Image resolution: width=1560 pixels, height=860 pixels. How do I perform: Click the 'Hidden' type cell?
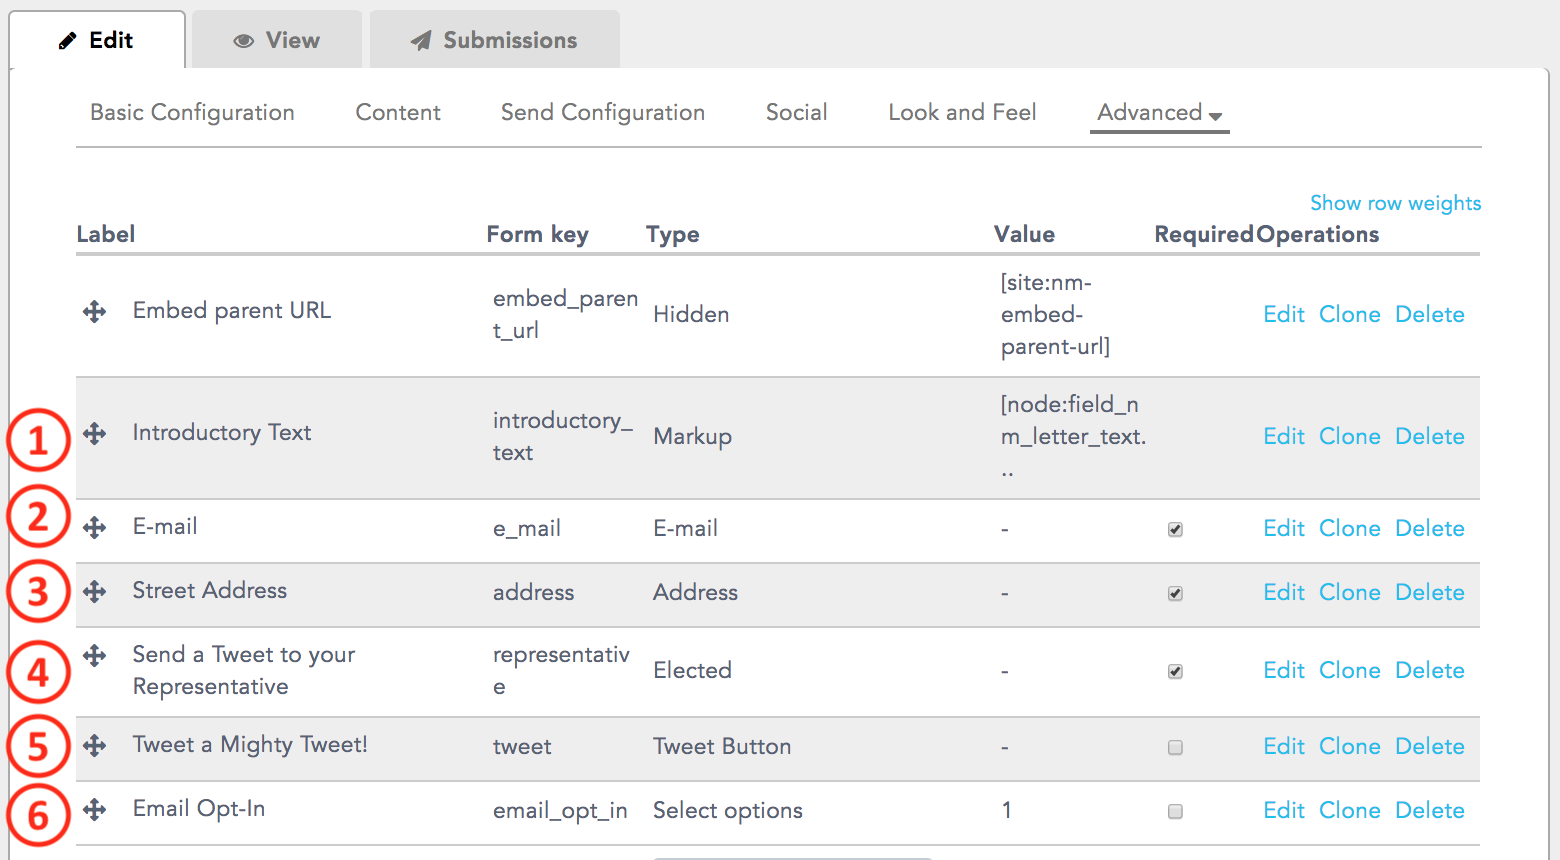(x=691, y=315)
